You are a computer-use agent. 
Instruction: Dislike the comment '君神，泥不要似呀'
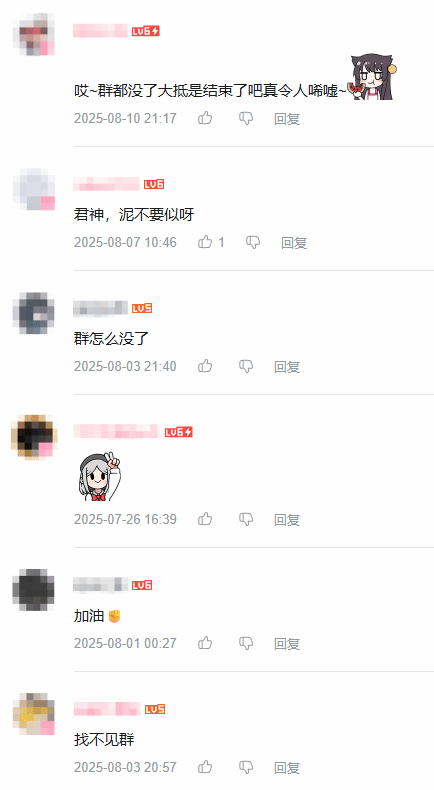(253, 242)
